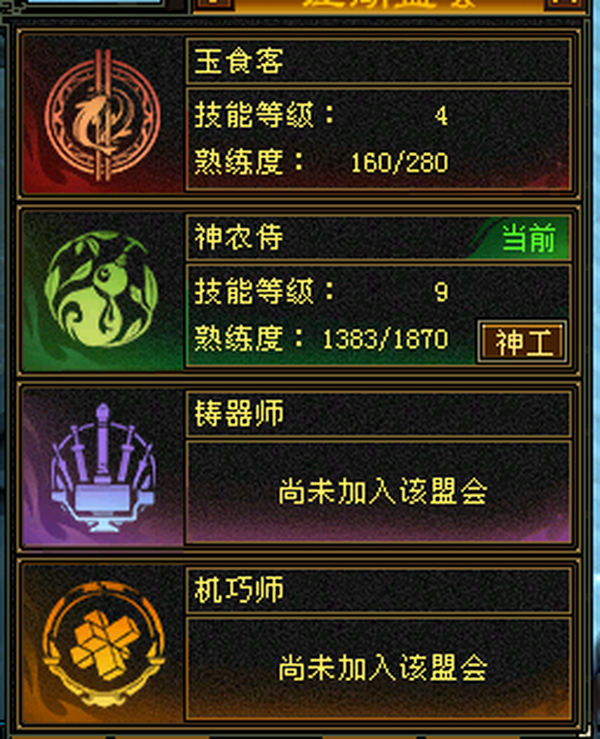Click the orange 机巧师 cube emblem

pos(103,644)
